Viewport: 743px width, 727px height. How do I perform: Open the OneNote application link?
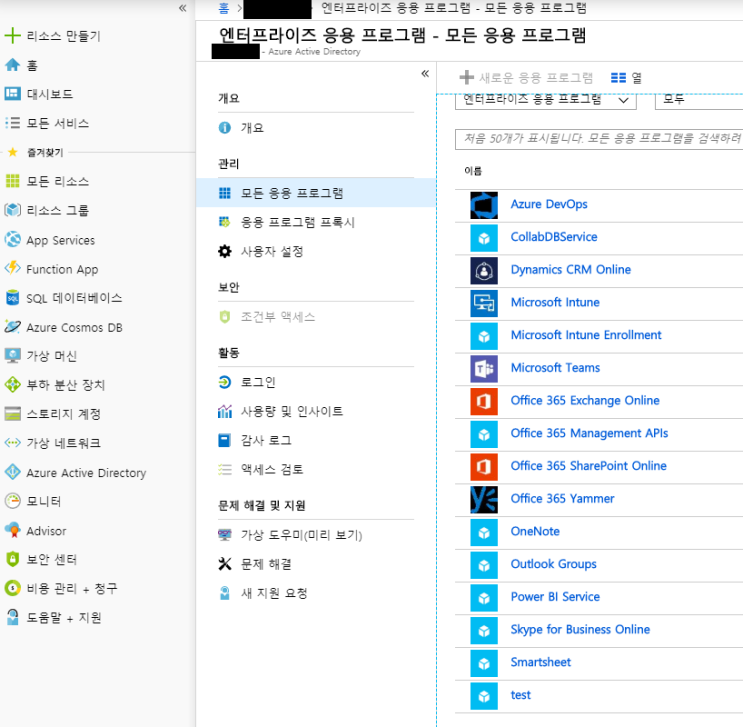(x=535, y=531)
